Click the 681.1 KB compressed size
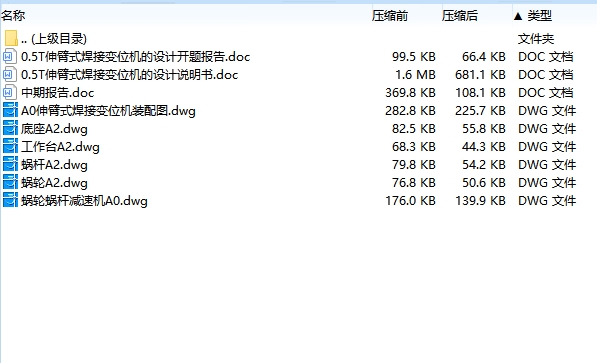This screenshot has height=363, width=597. click(480, 75)
